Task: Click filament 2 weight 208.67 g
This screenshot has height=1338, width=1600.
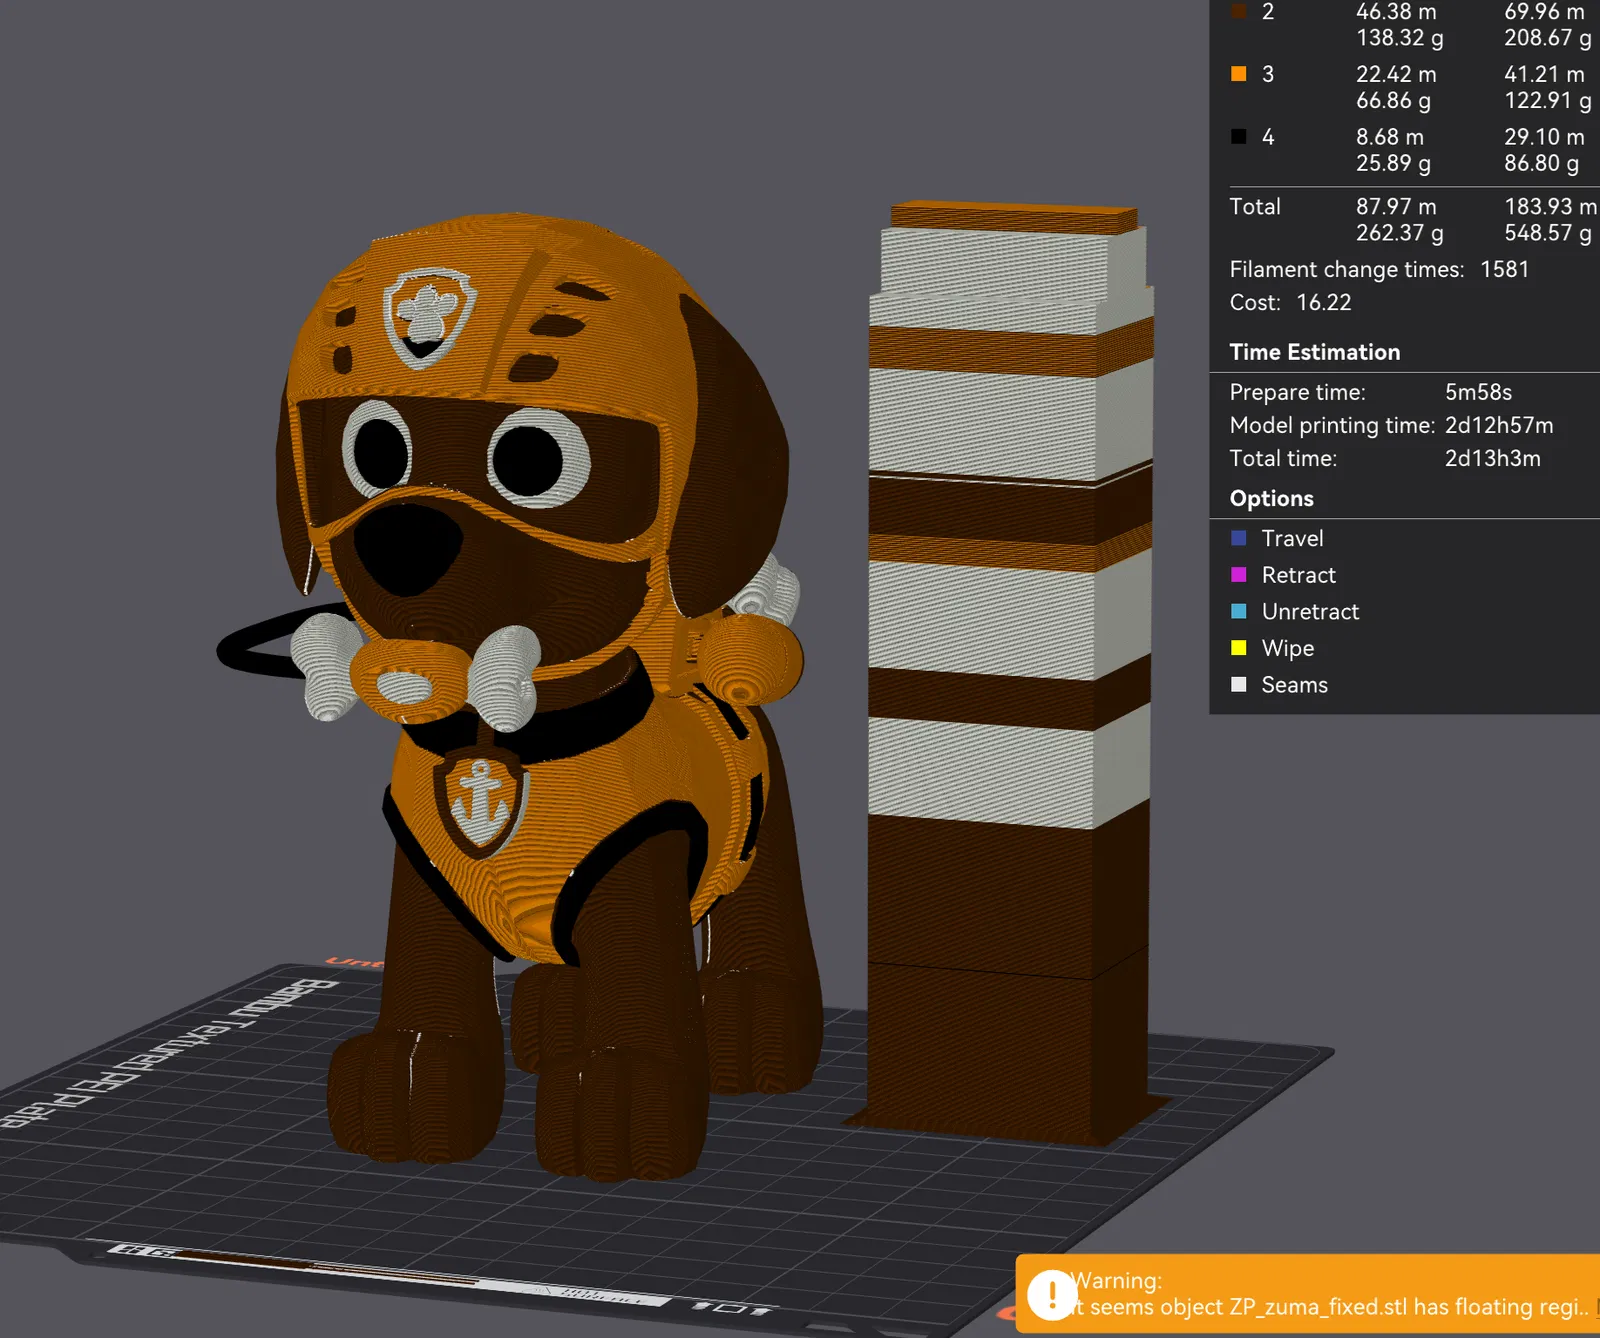Action: click(1548, 38)
